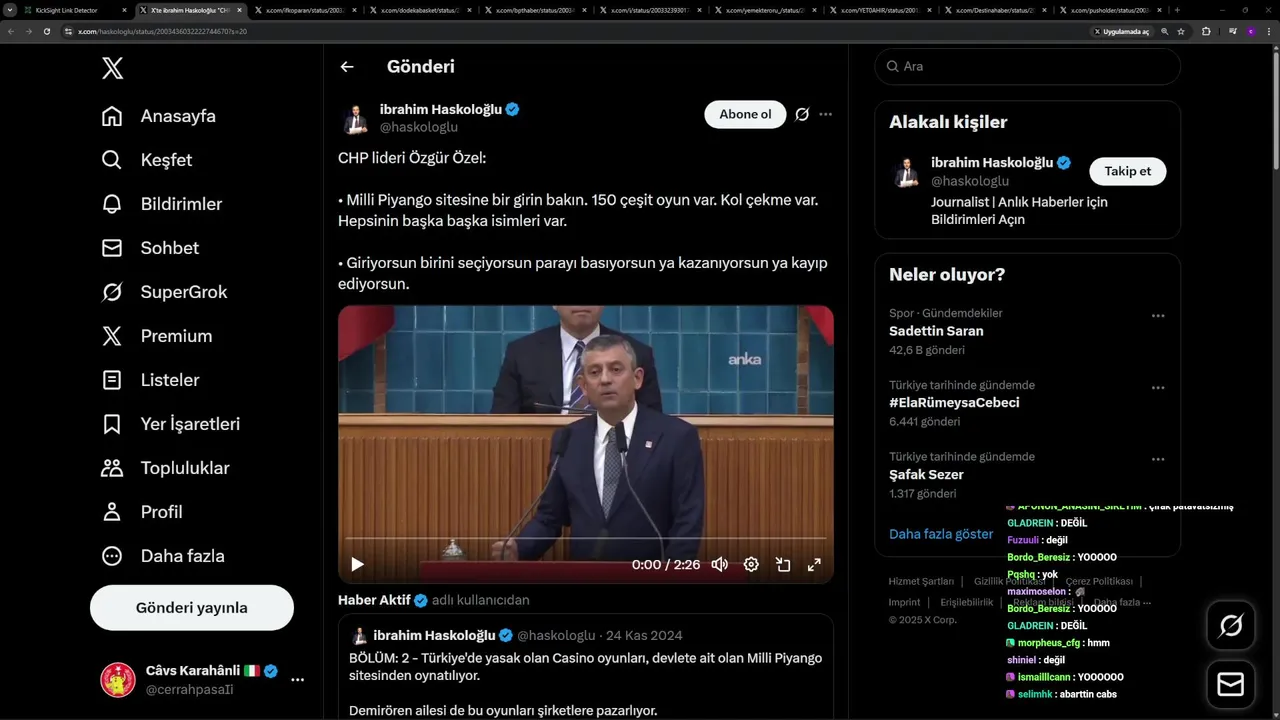Open Premium from sidebar
The width and height of the screenshot is (1280, 720).
pyautogui.click(x=157, y=336)
